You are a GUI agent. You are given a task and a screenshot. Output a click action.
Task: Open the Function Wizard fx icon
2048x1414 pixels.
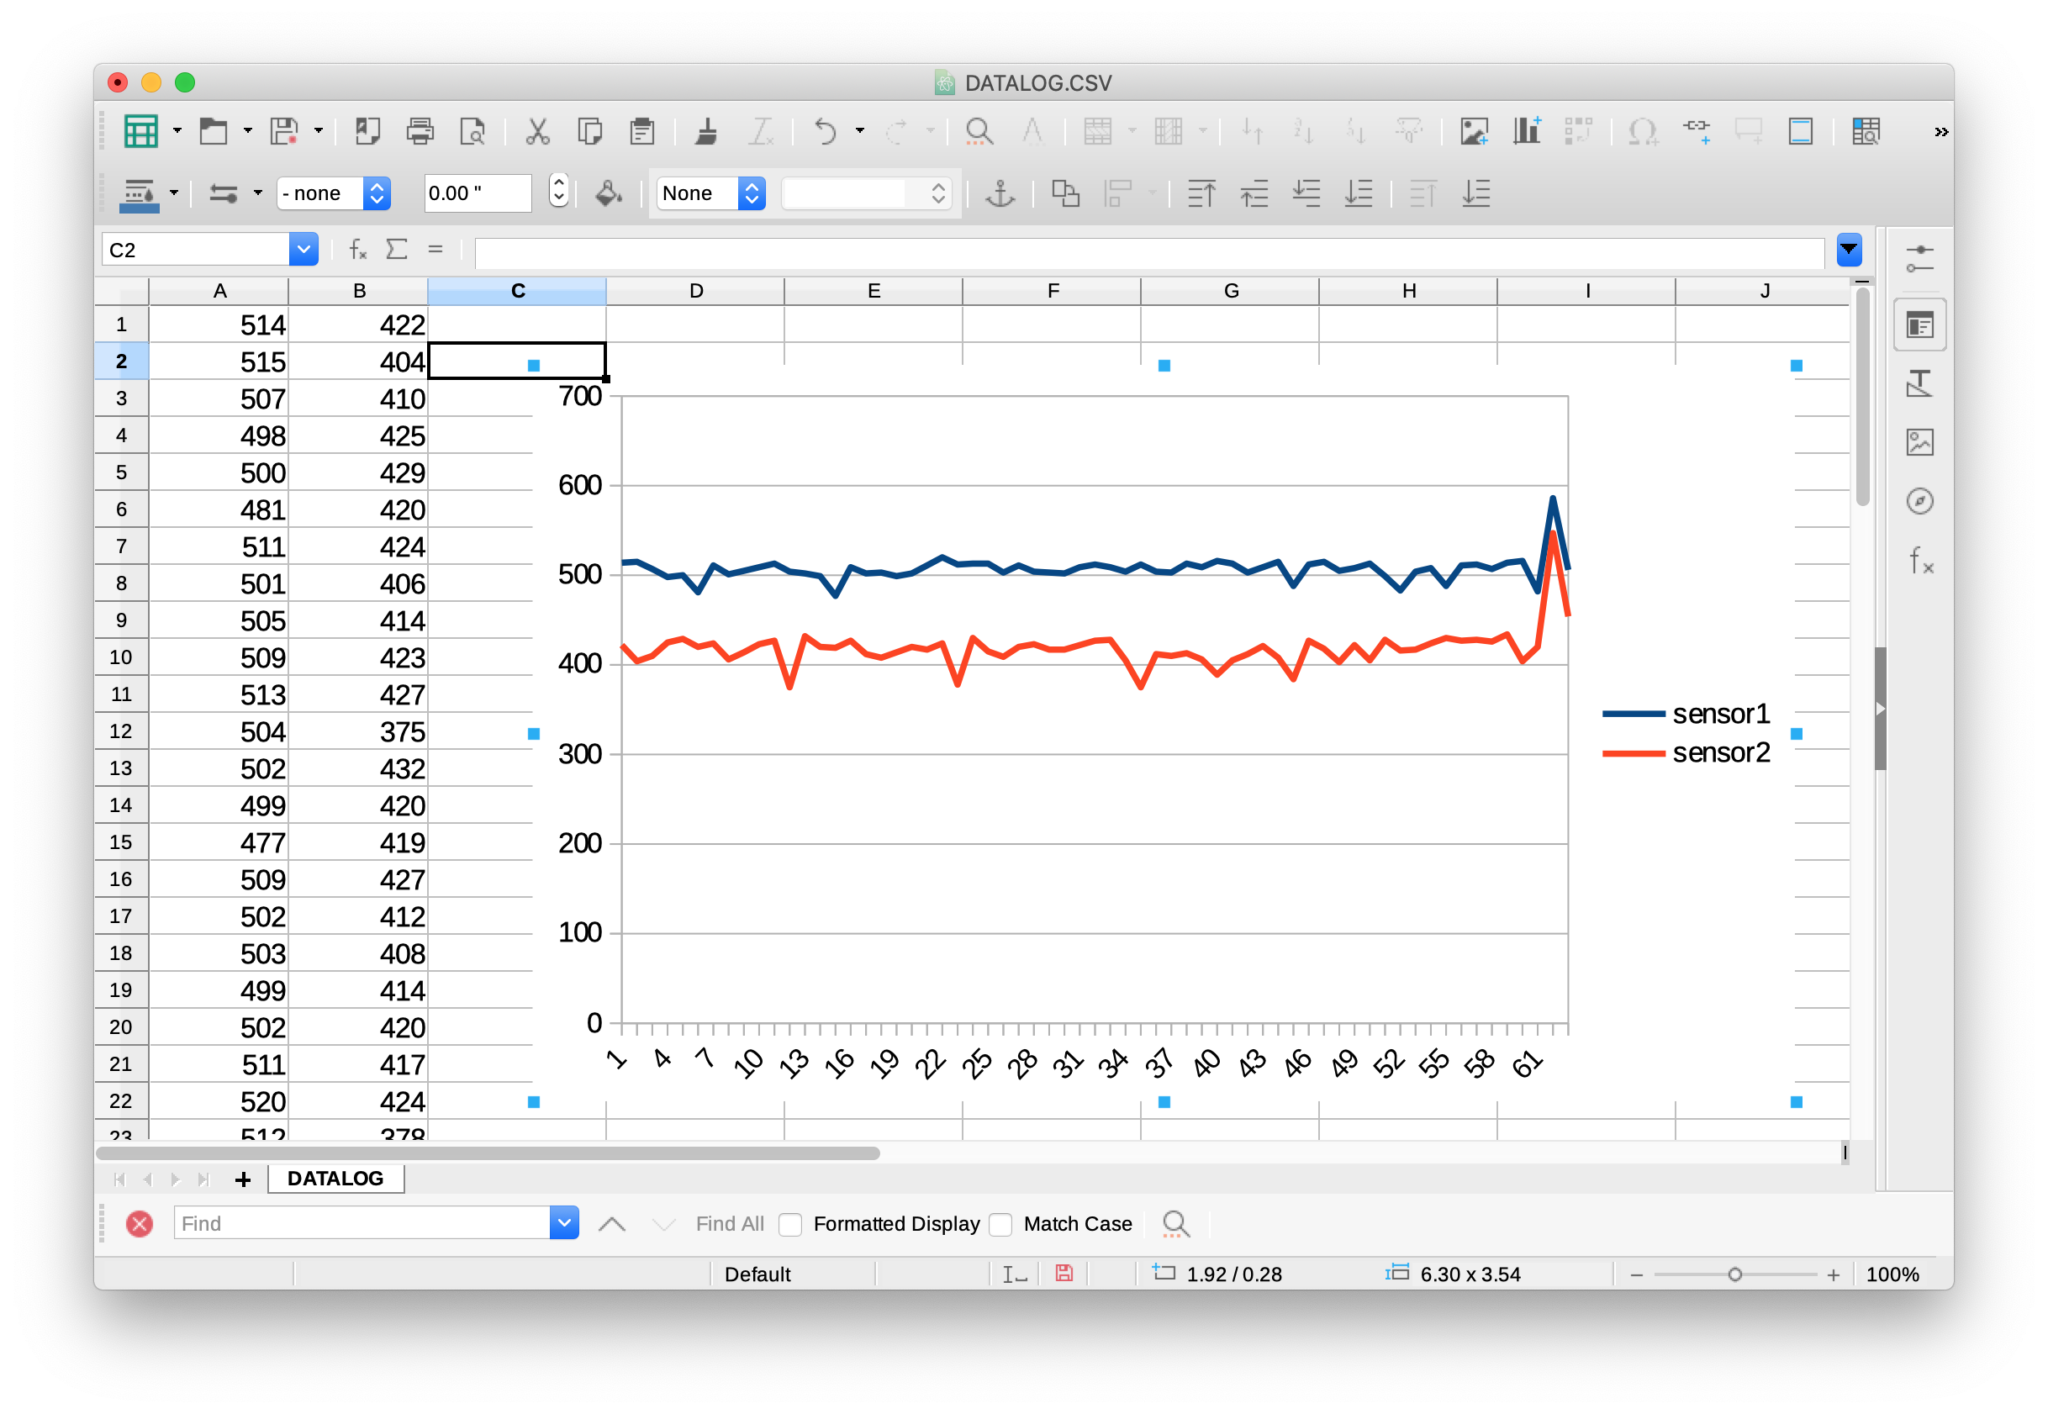tap(357, 250)
